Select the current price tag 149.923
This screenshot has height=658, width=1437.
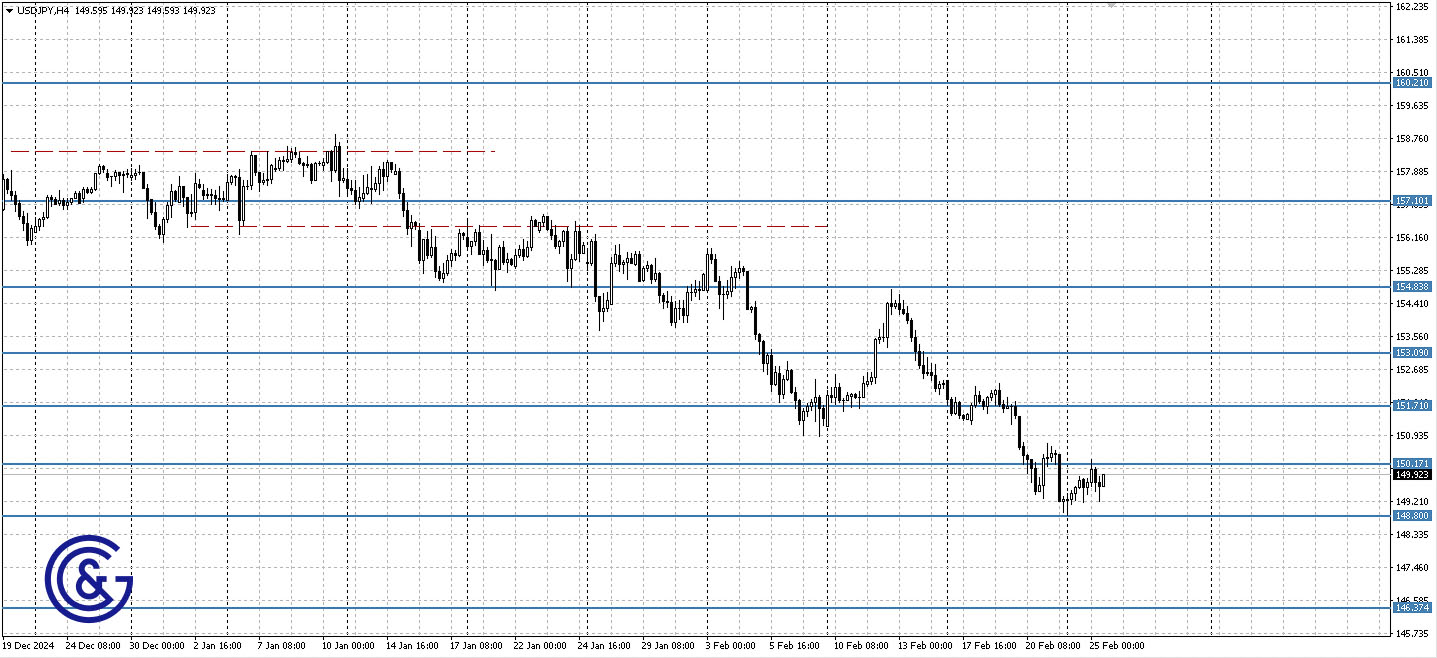click(1412, 476)
